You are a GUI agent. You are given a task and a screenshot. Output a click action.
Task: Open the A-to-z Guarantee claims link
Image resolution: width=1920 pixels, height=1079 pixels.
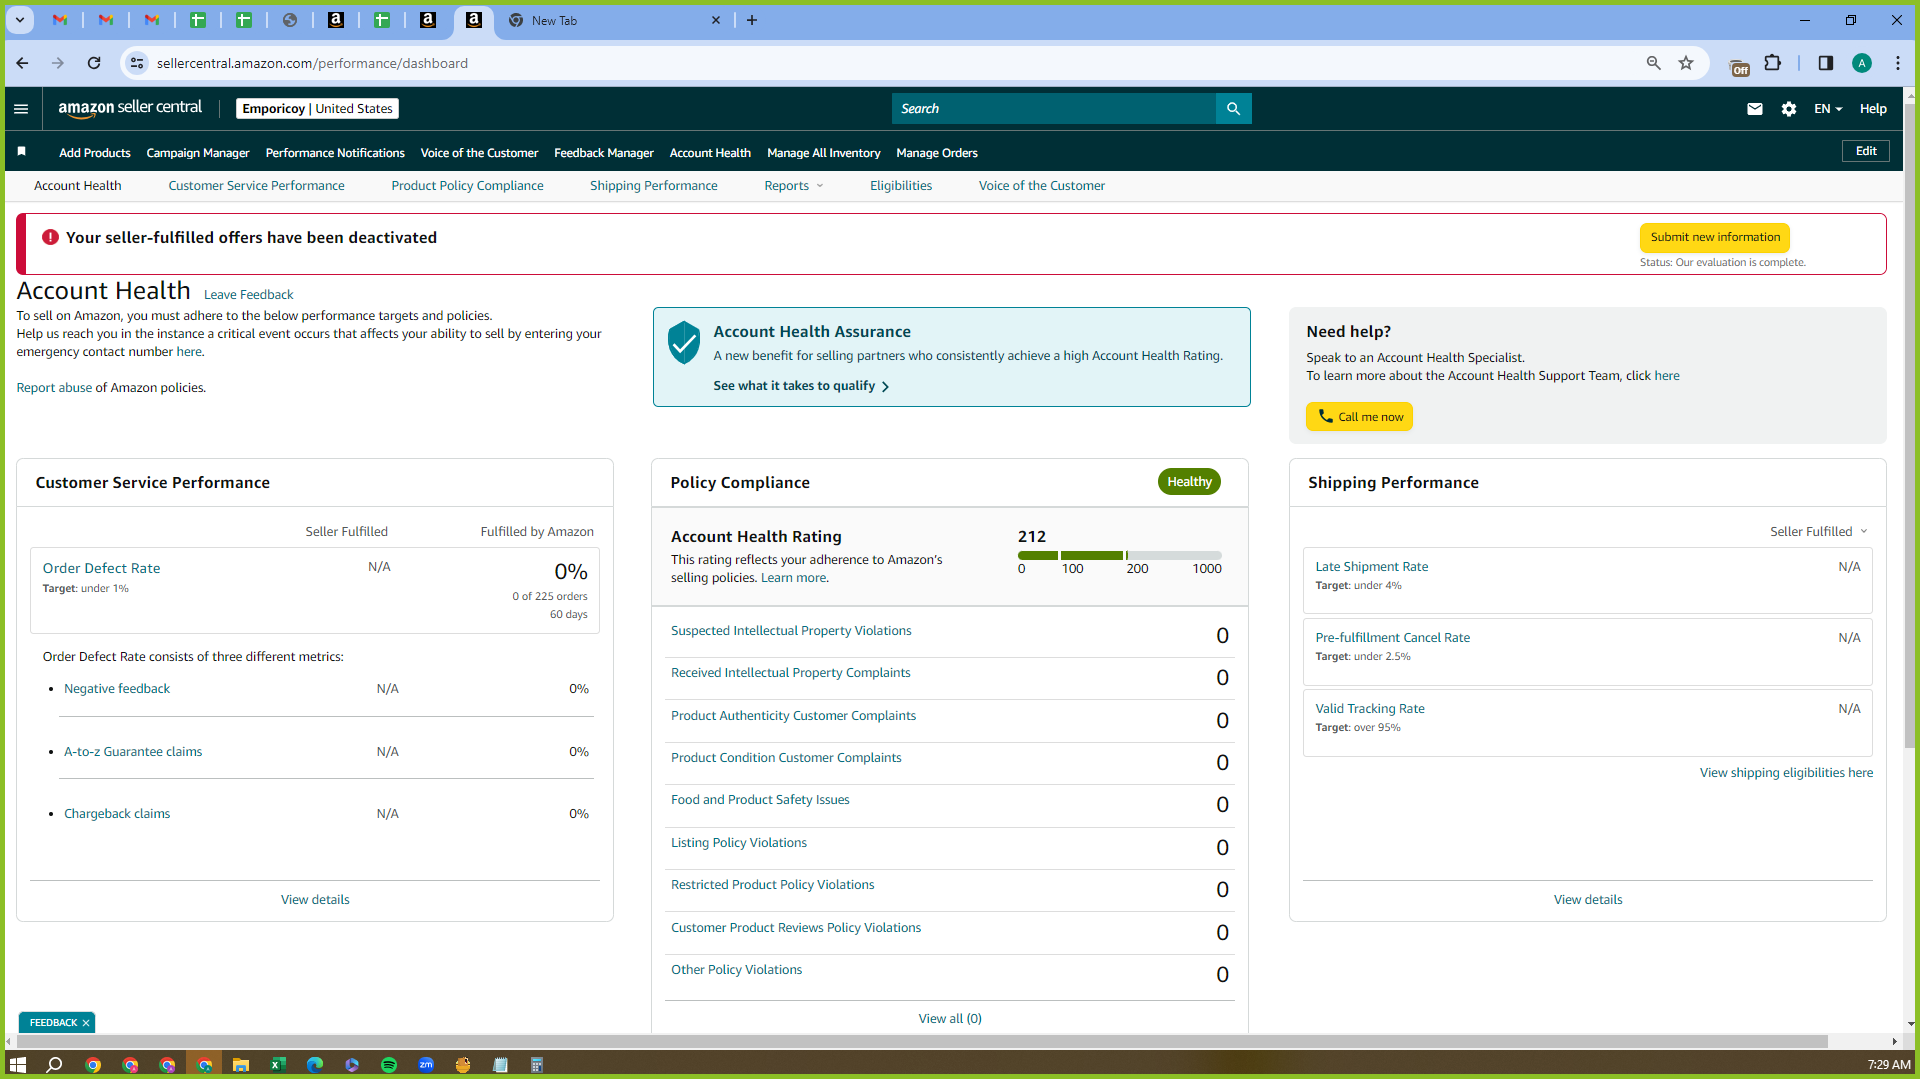pos(133,752)
